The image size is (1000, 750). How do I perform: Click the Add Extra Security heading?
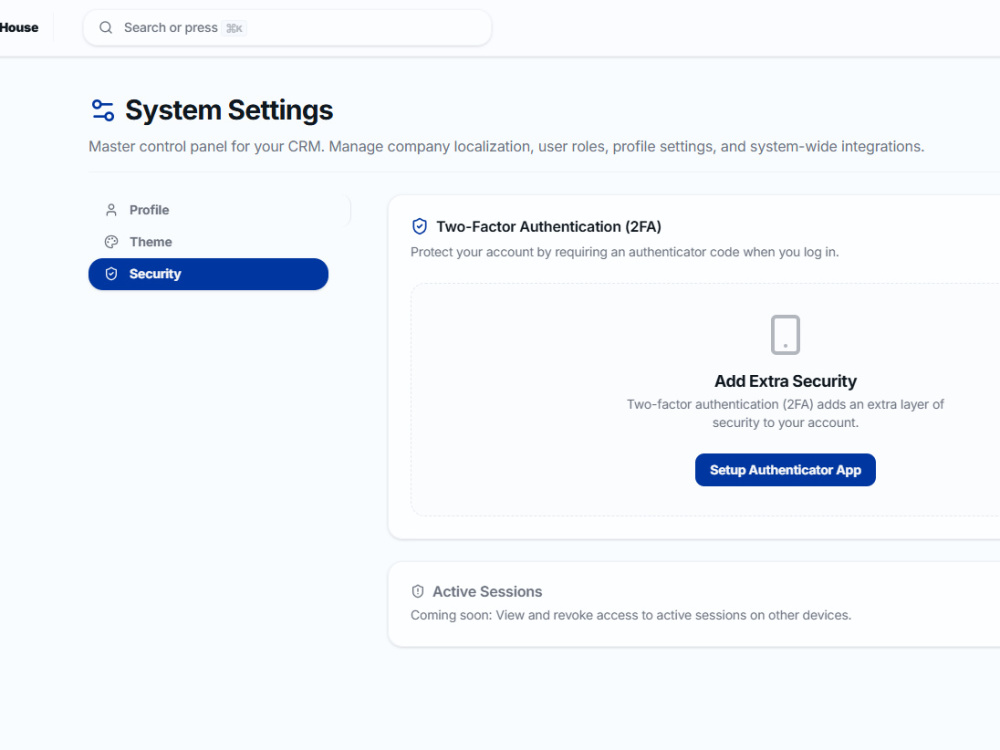tap(785, 381)
